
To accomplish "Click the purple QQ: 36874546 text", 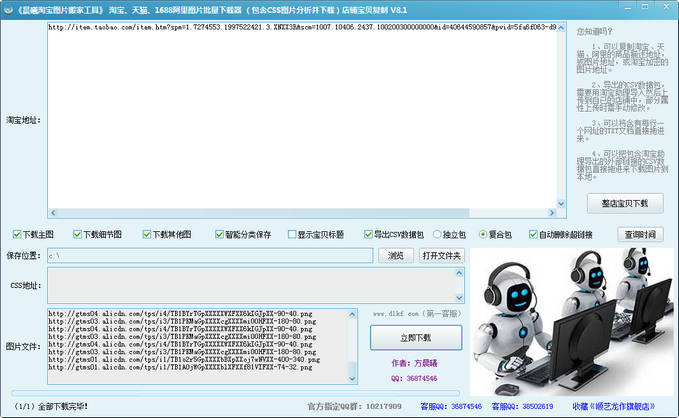I will coord(414,378).
